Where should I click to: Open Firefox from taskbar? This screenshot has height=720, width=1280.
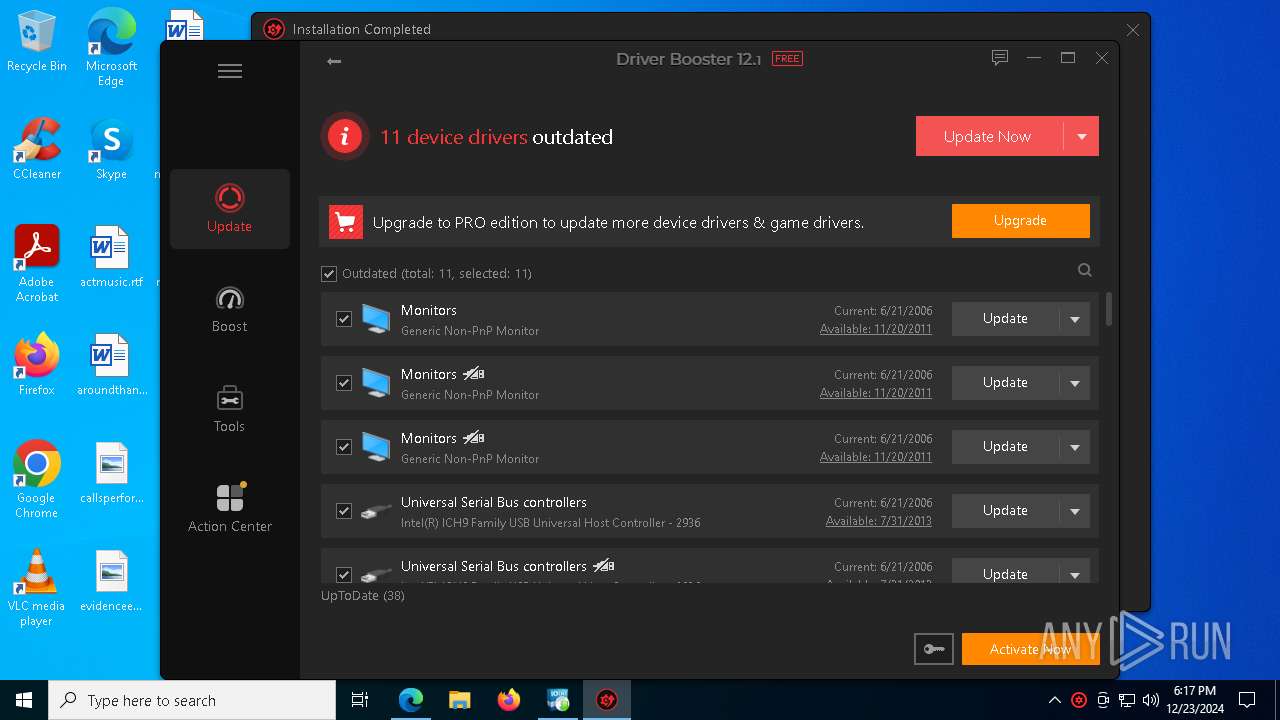(508, 700)
